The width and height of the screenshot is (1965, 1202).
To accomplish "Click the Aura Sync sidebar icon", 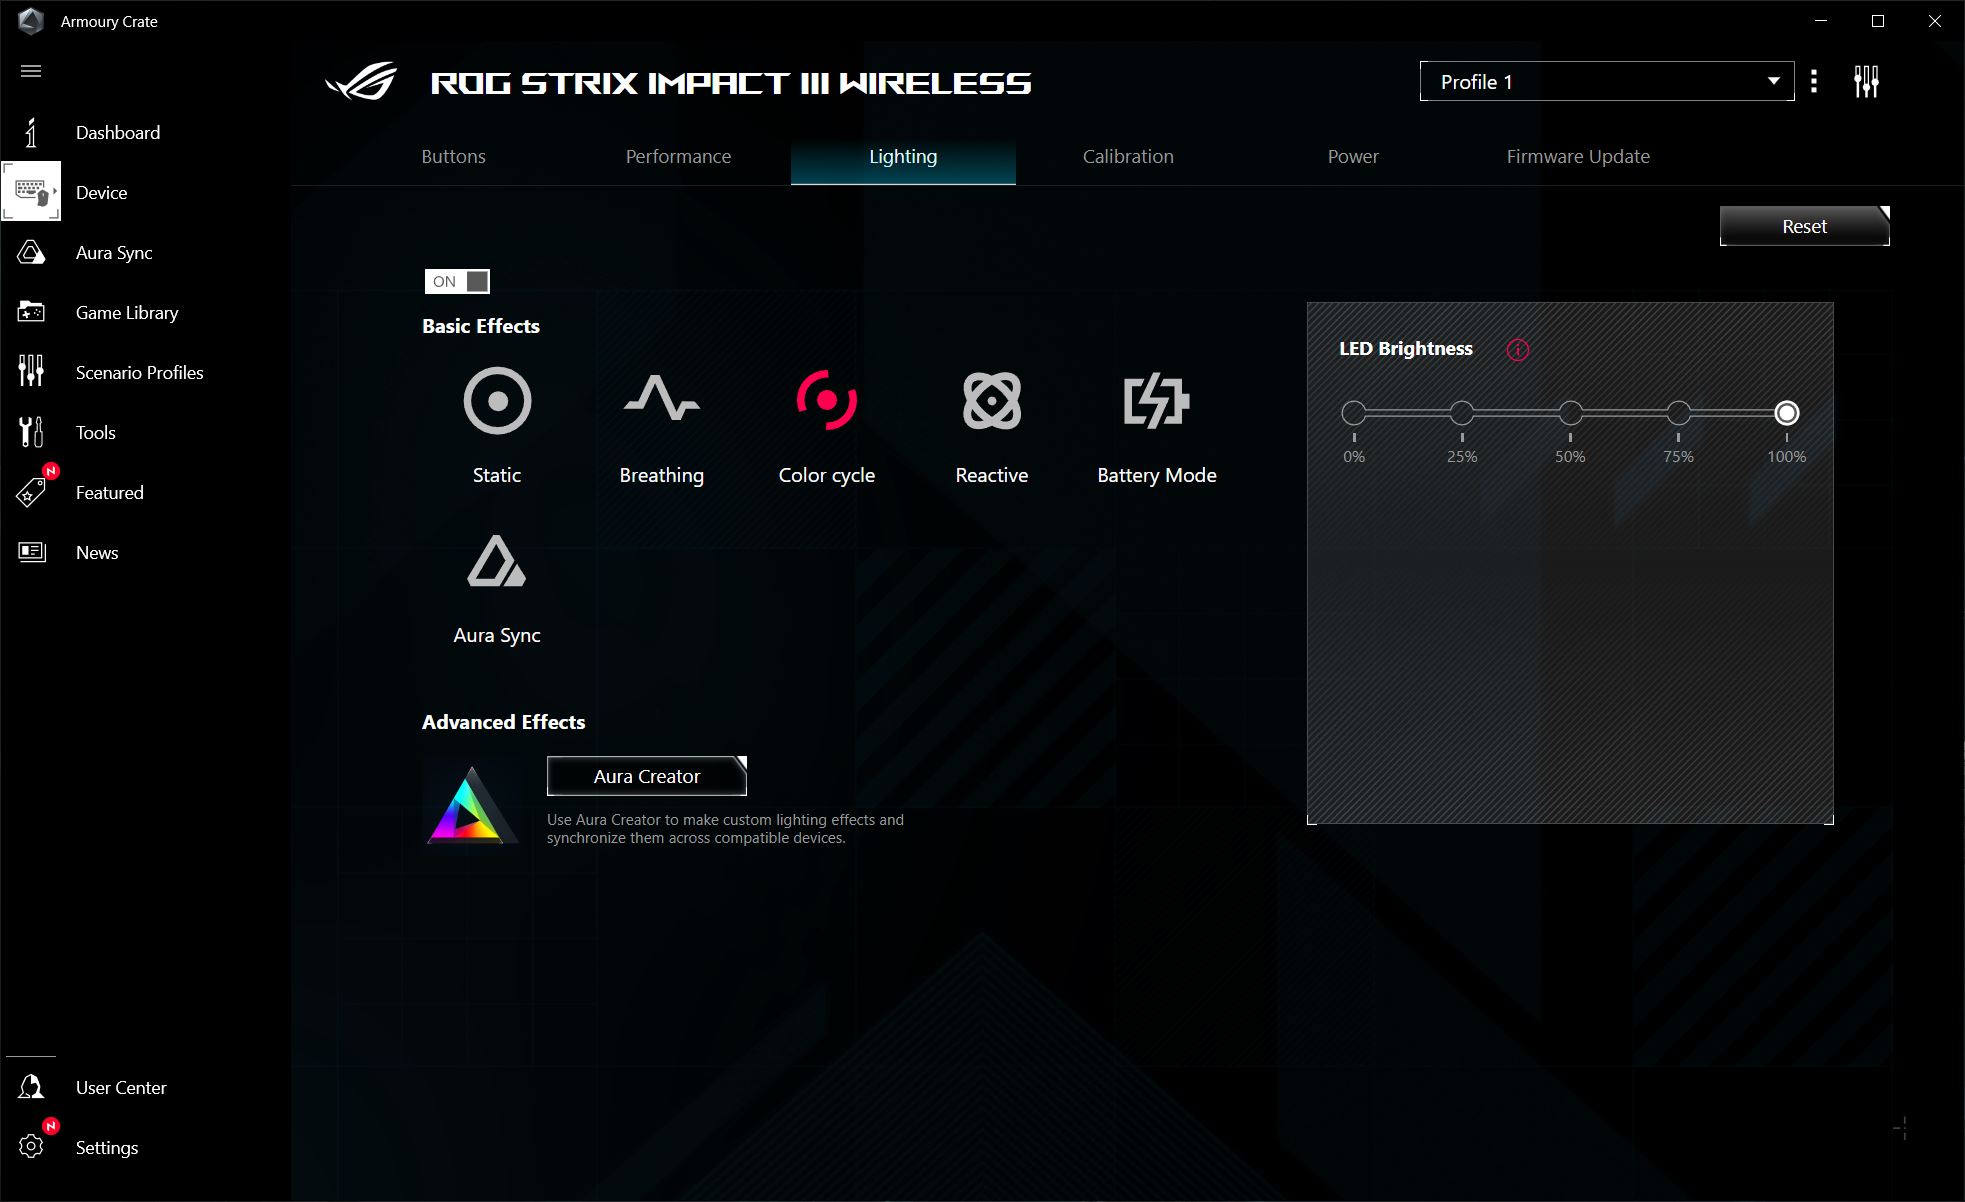I will pyautogui.click(x=31, y=252).
